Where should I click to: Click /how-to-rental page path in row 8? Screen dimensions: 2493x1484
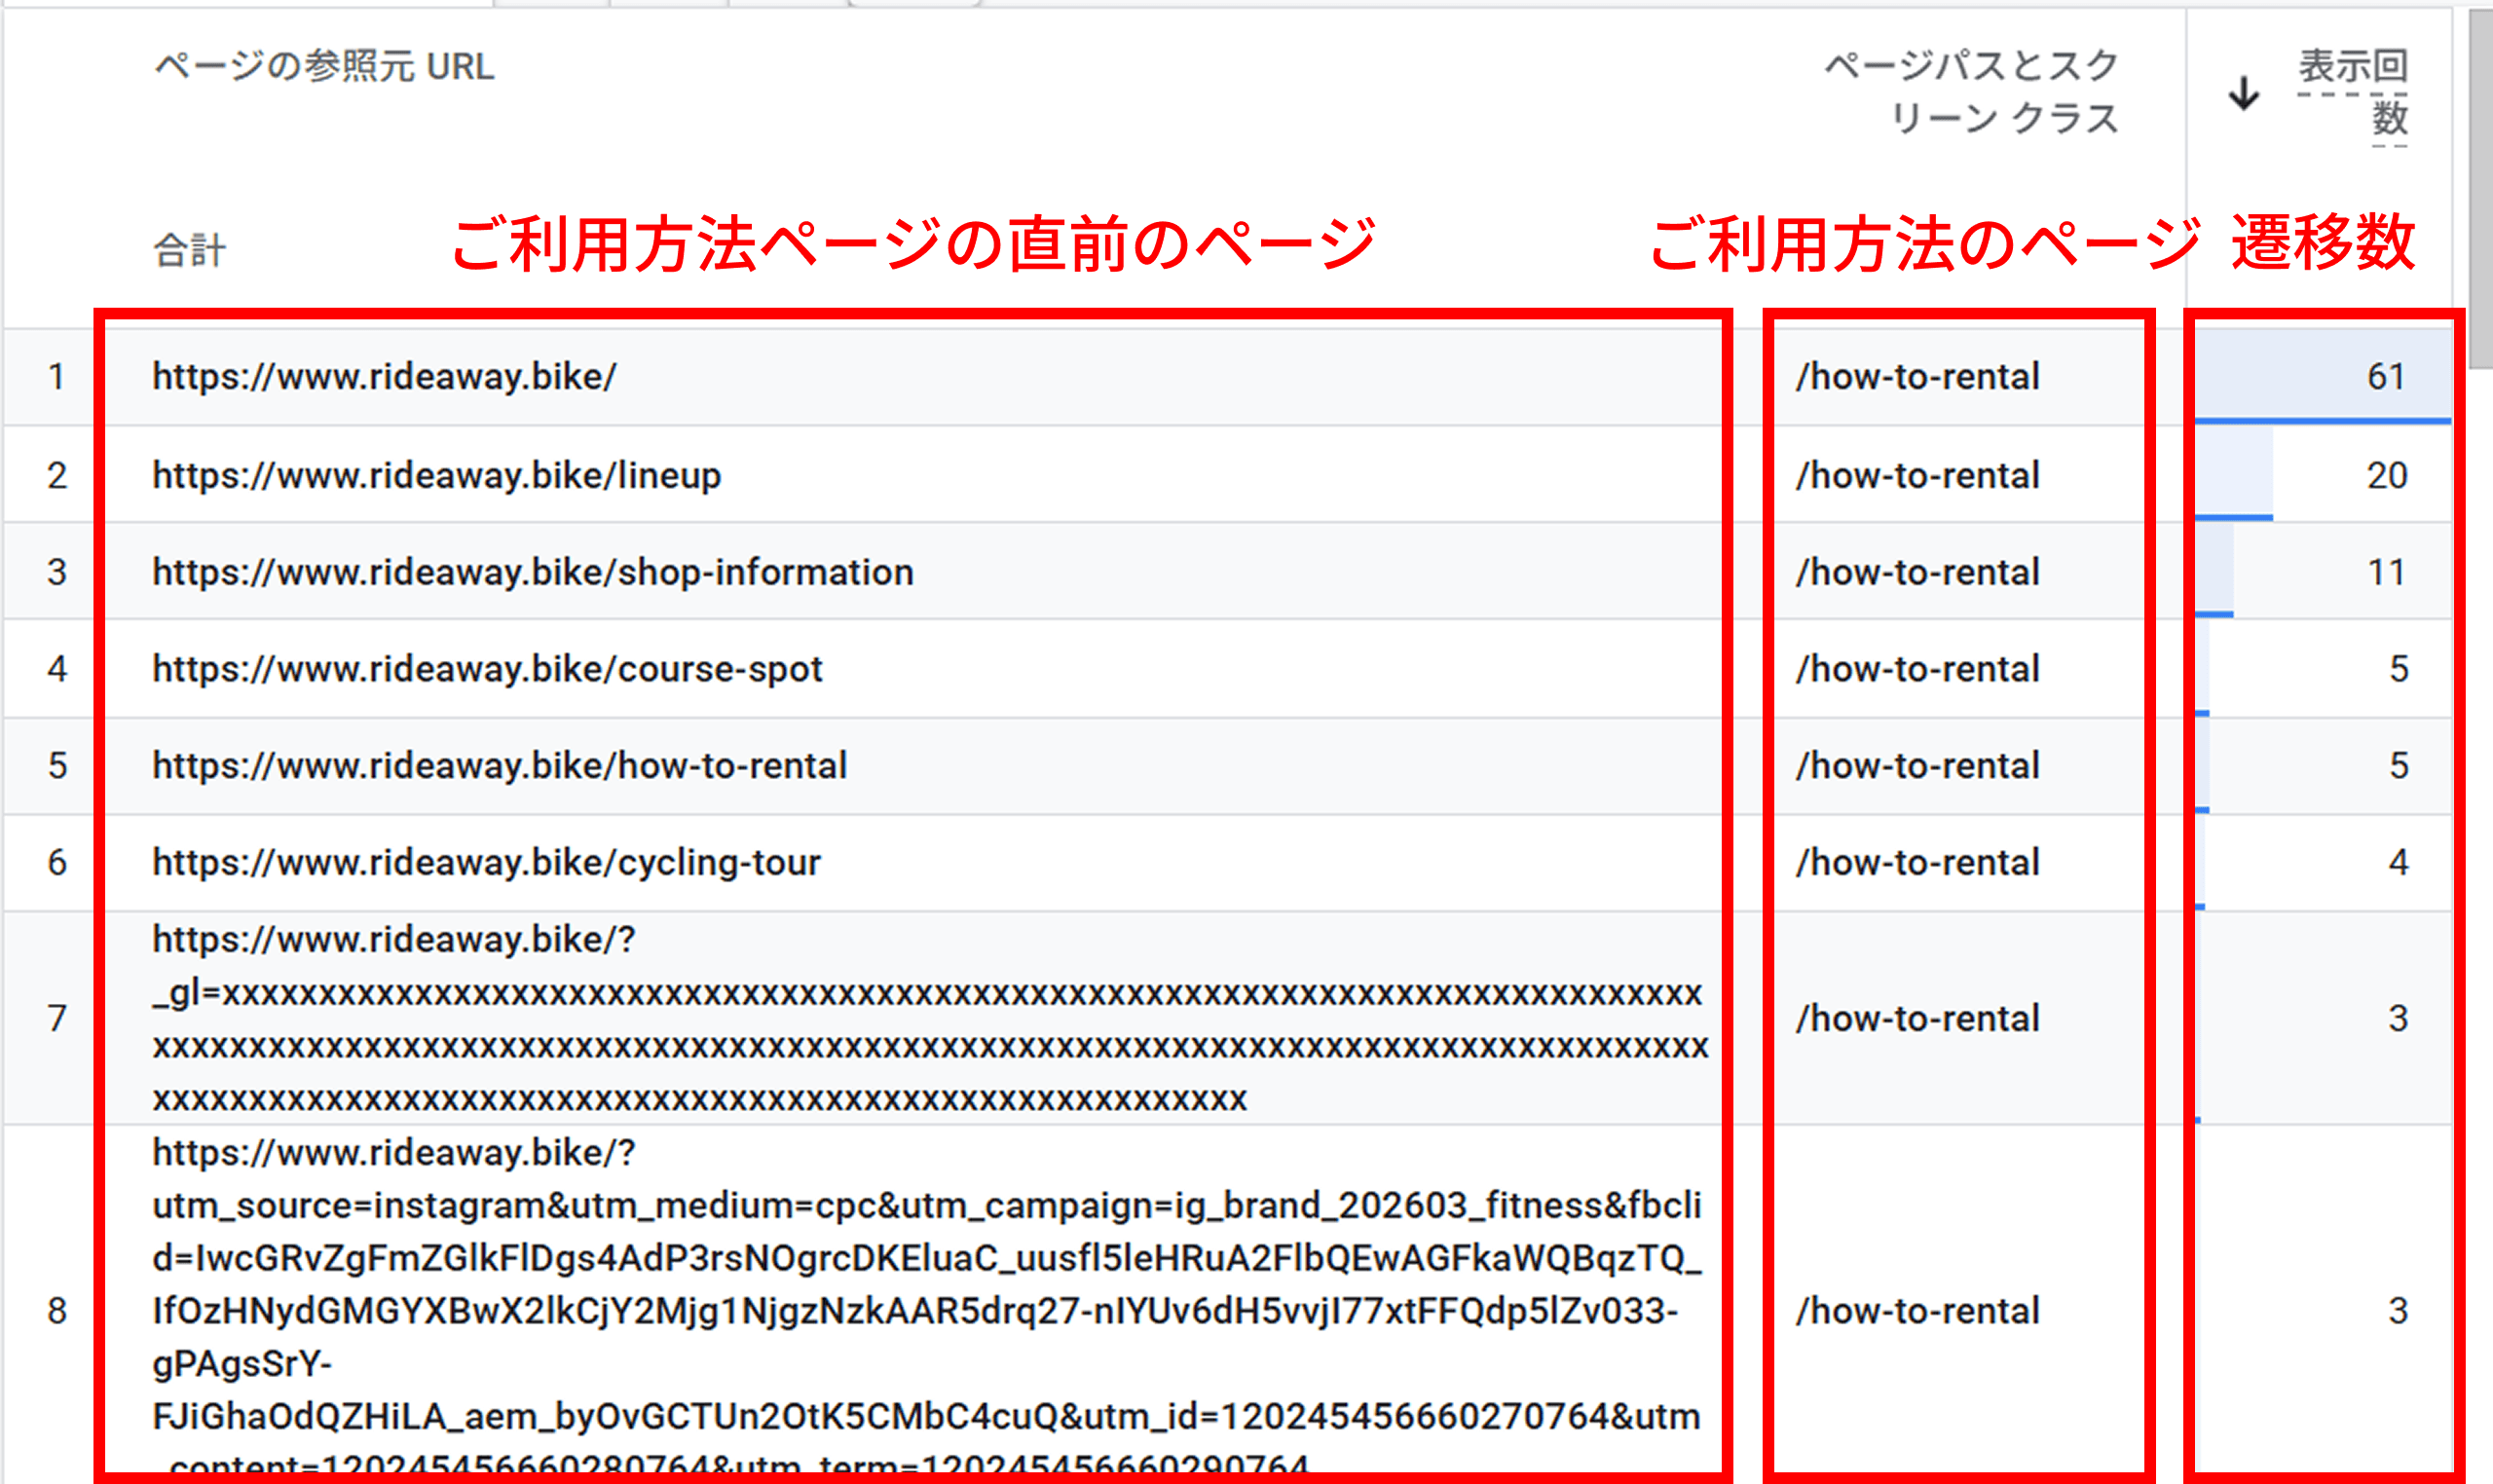[1917, 1311]
